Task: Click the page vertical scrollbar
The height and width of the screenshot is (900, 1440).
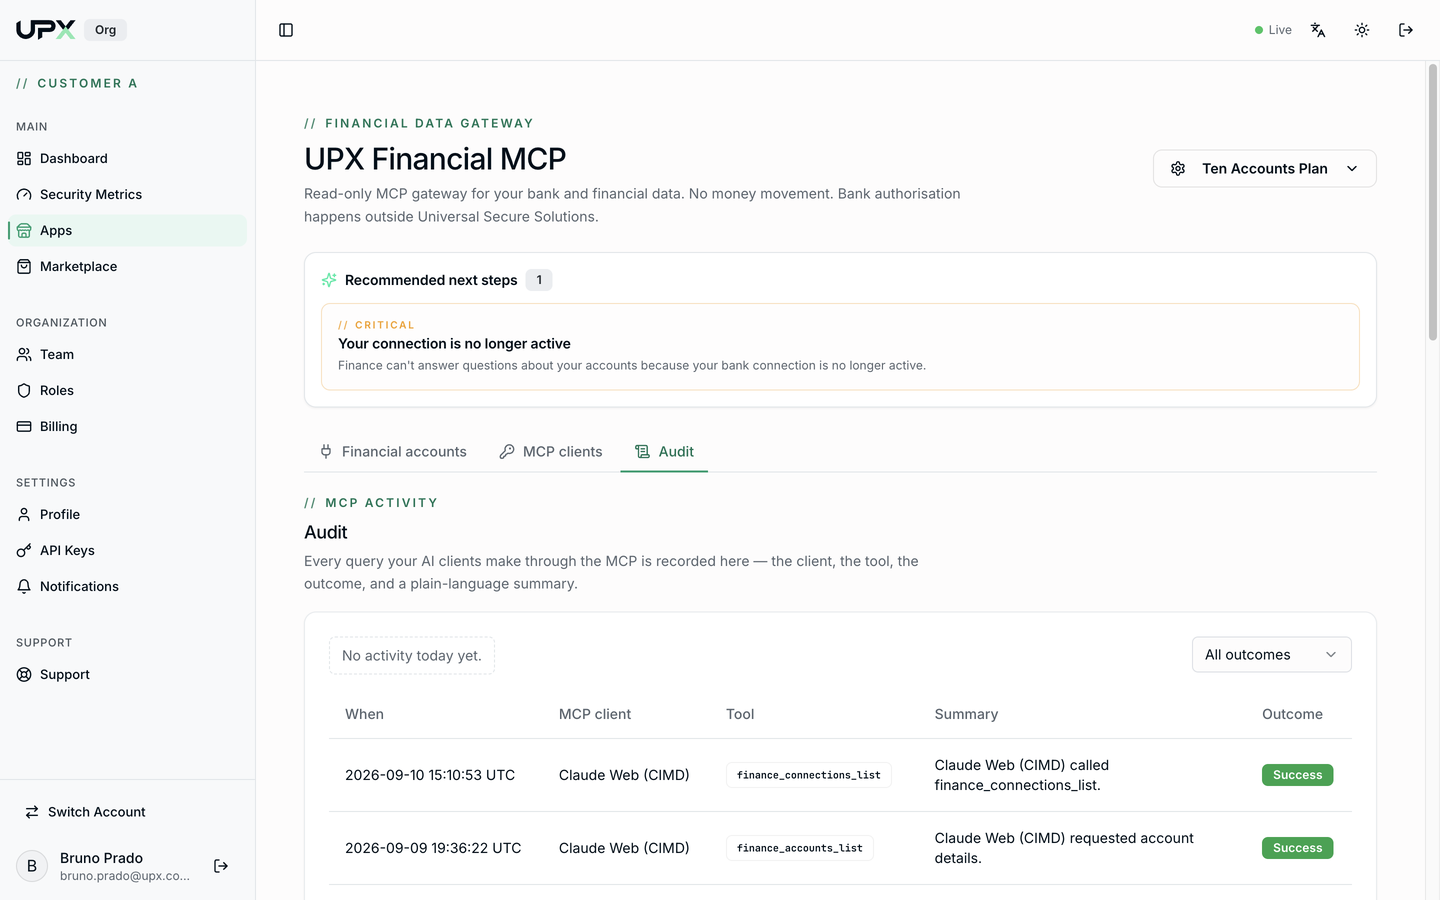Action: (x=1432, y=202)
